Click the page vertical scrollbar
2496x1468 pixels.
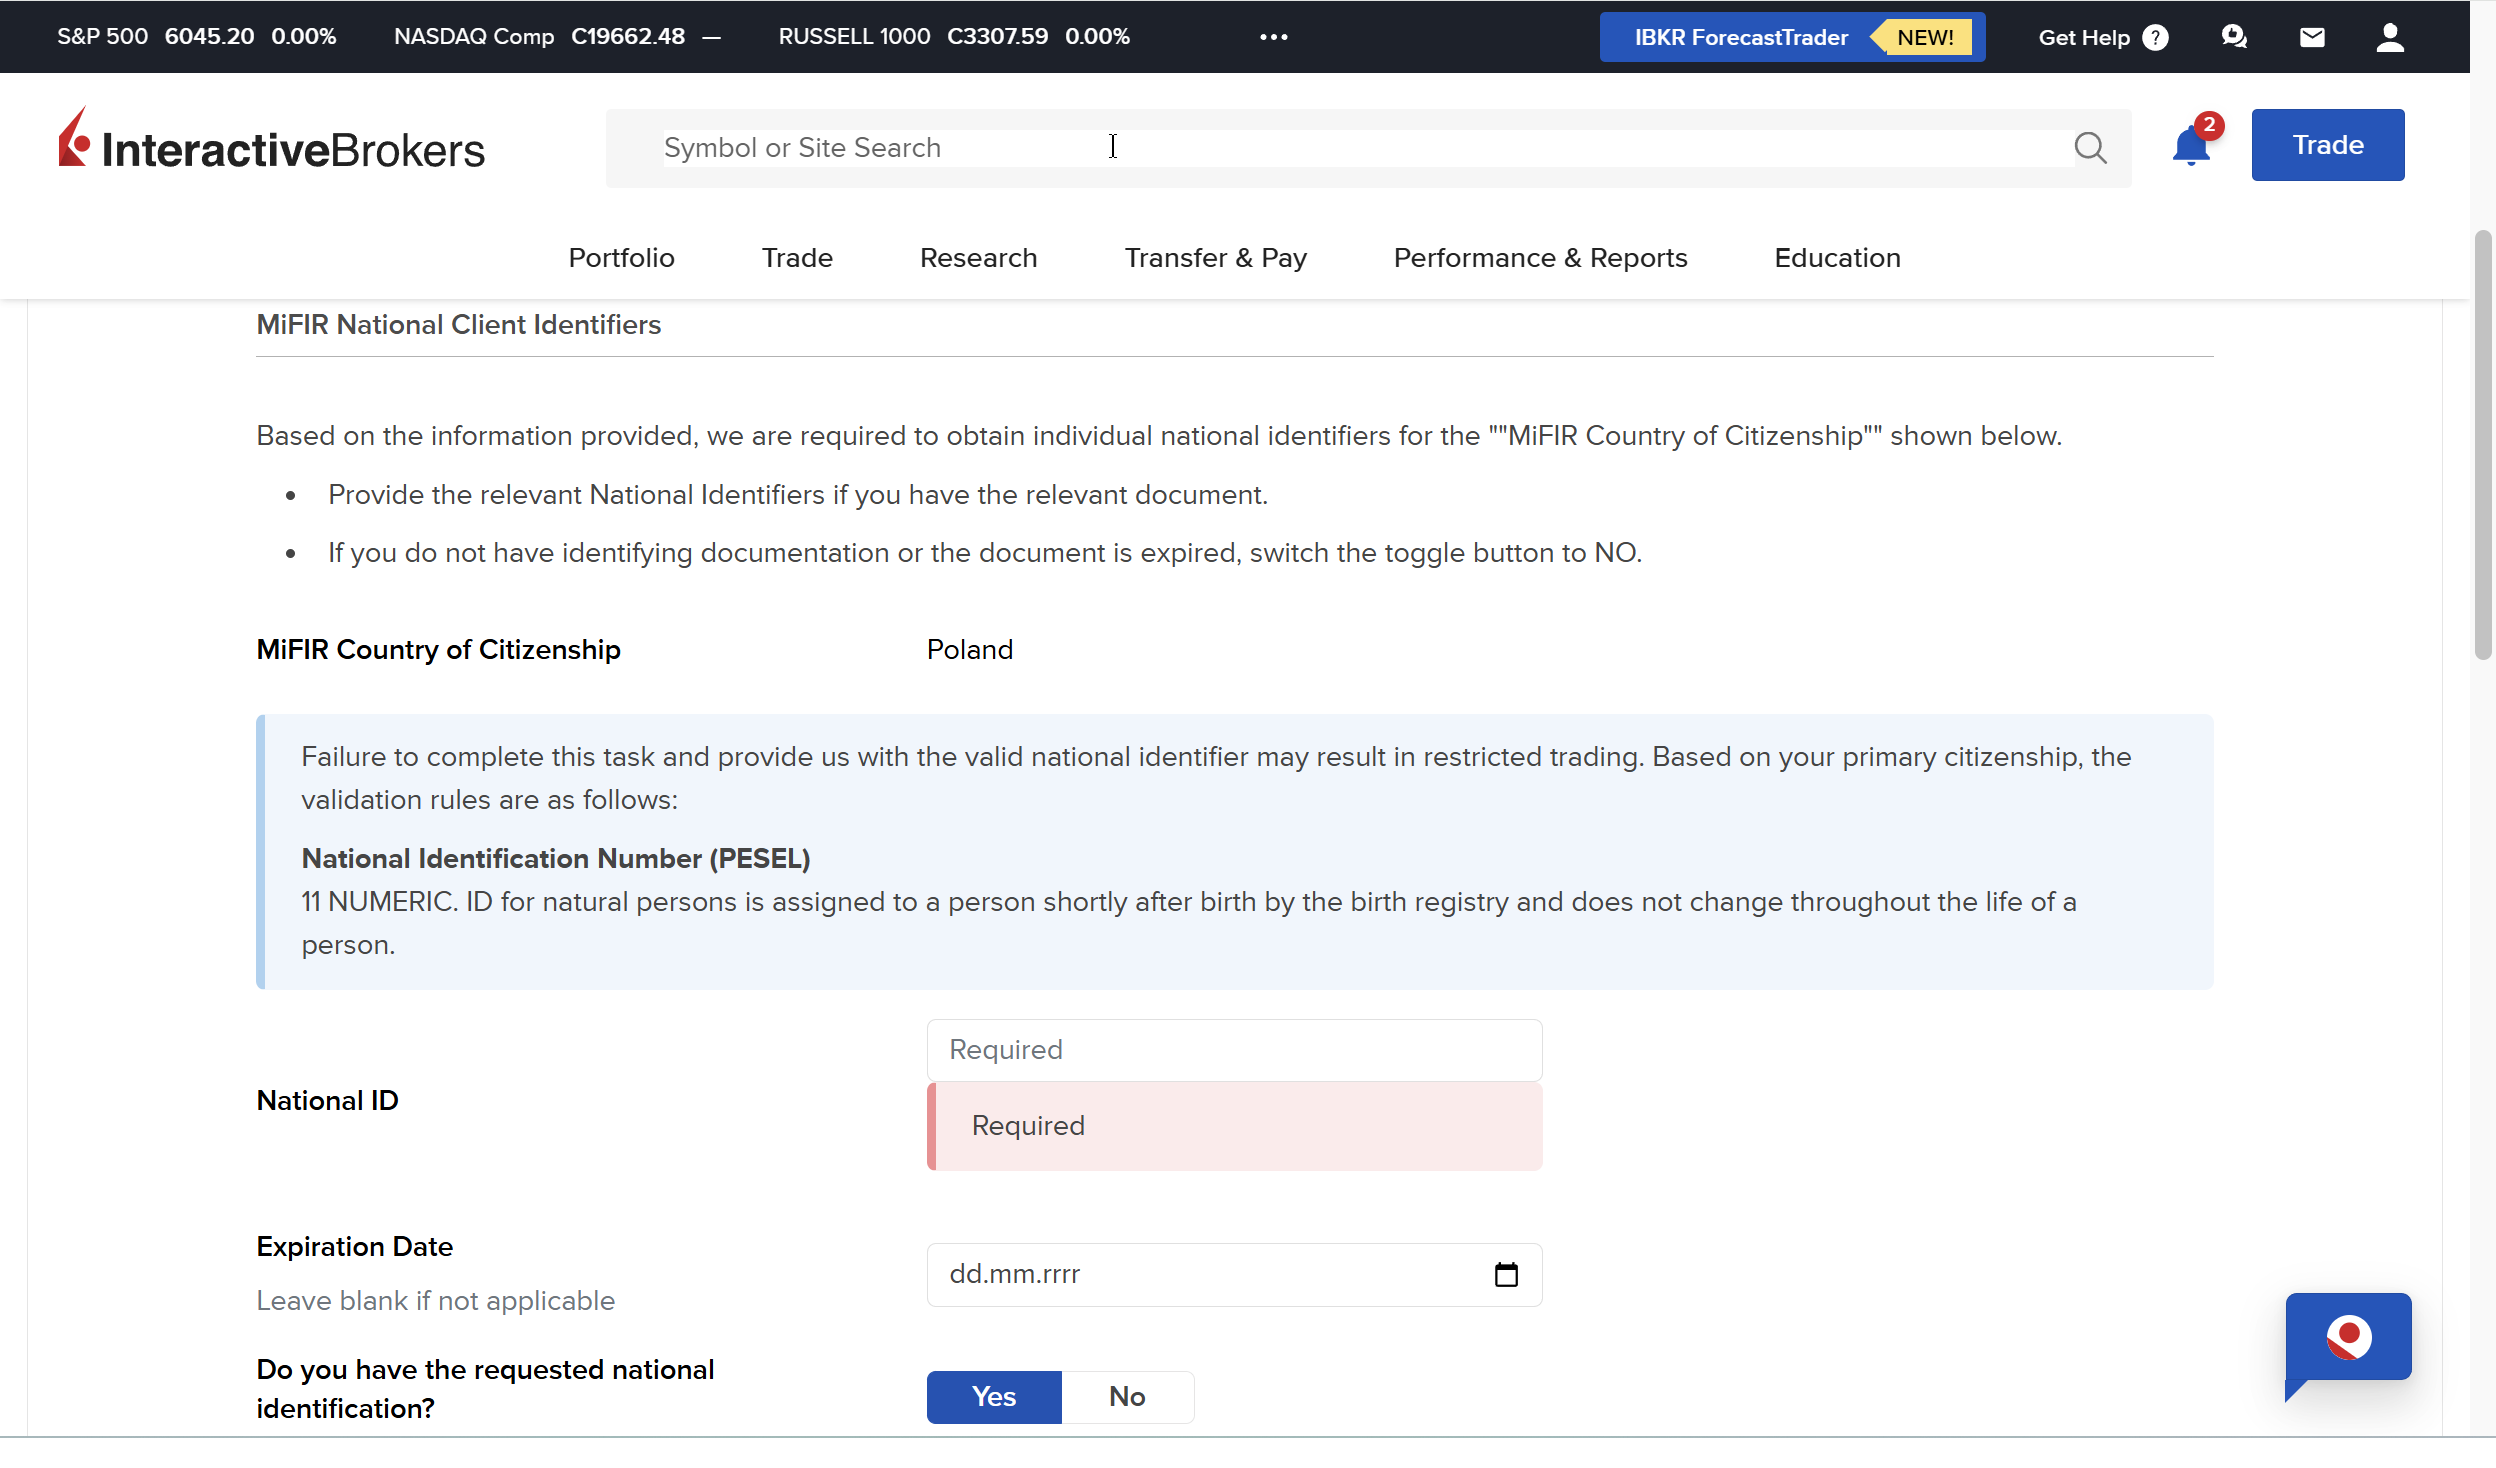(x=2482, y=445)
